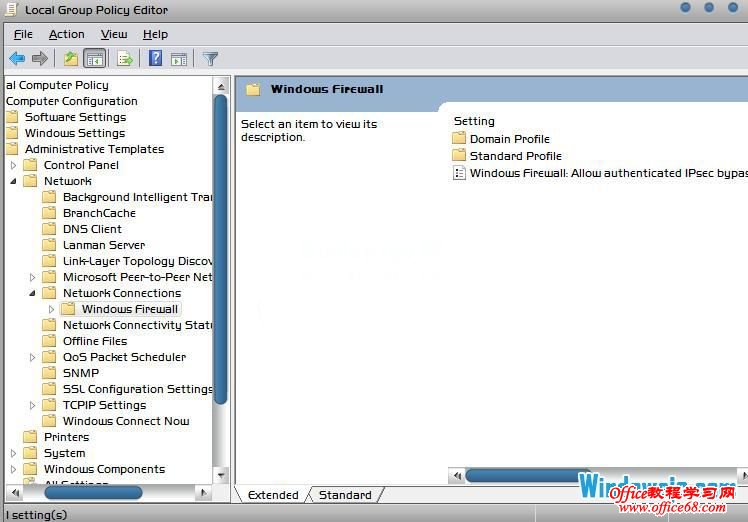This screenshot has width=748, height=522.
Task: Collapse the Network Connections node
Action: click(32, 293)
